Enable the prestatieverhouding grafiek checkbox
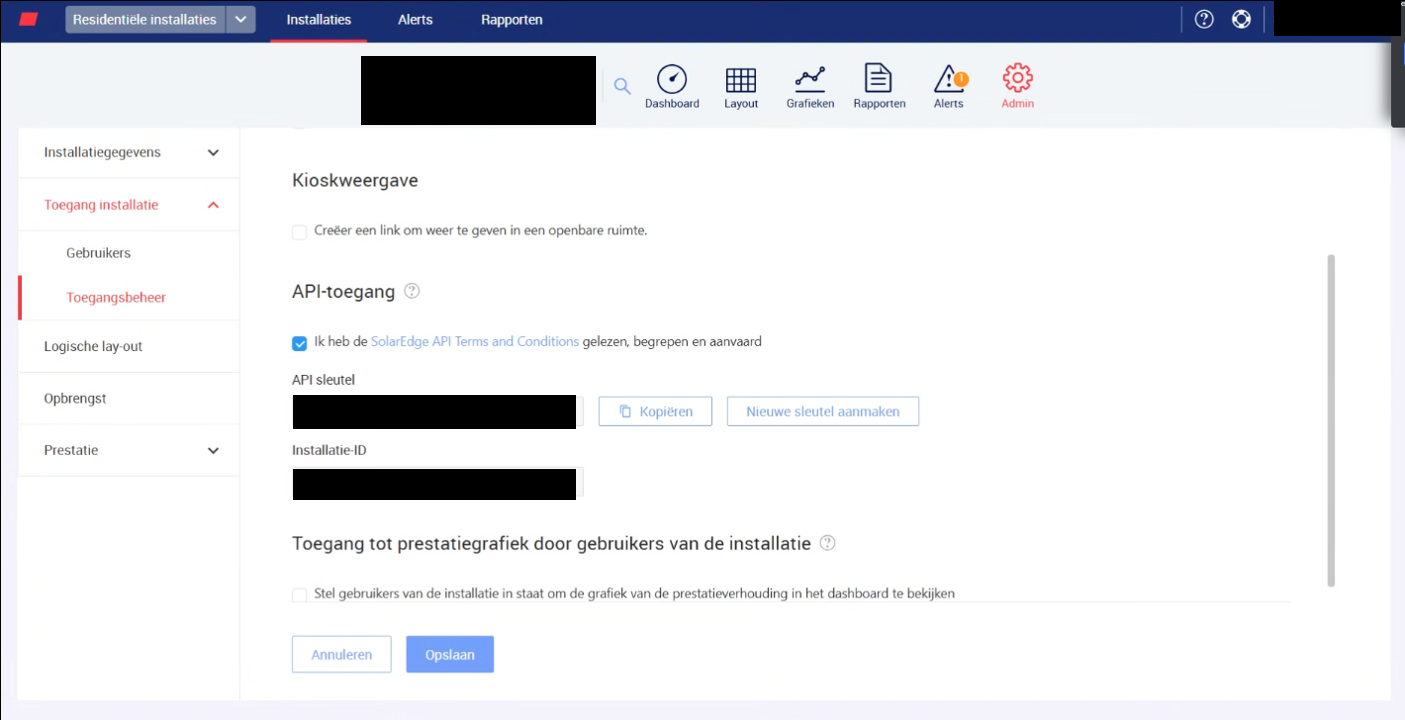 point(299,595)
